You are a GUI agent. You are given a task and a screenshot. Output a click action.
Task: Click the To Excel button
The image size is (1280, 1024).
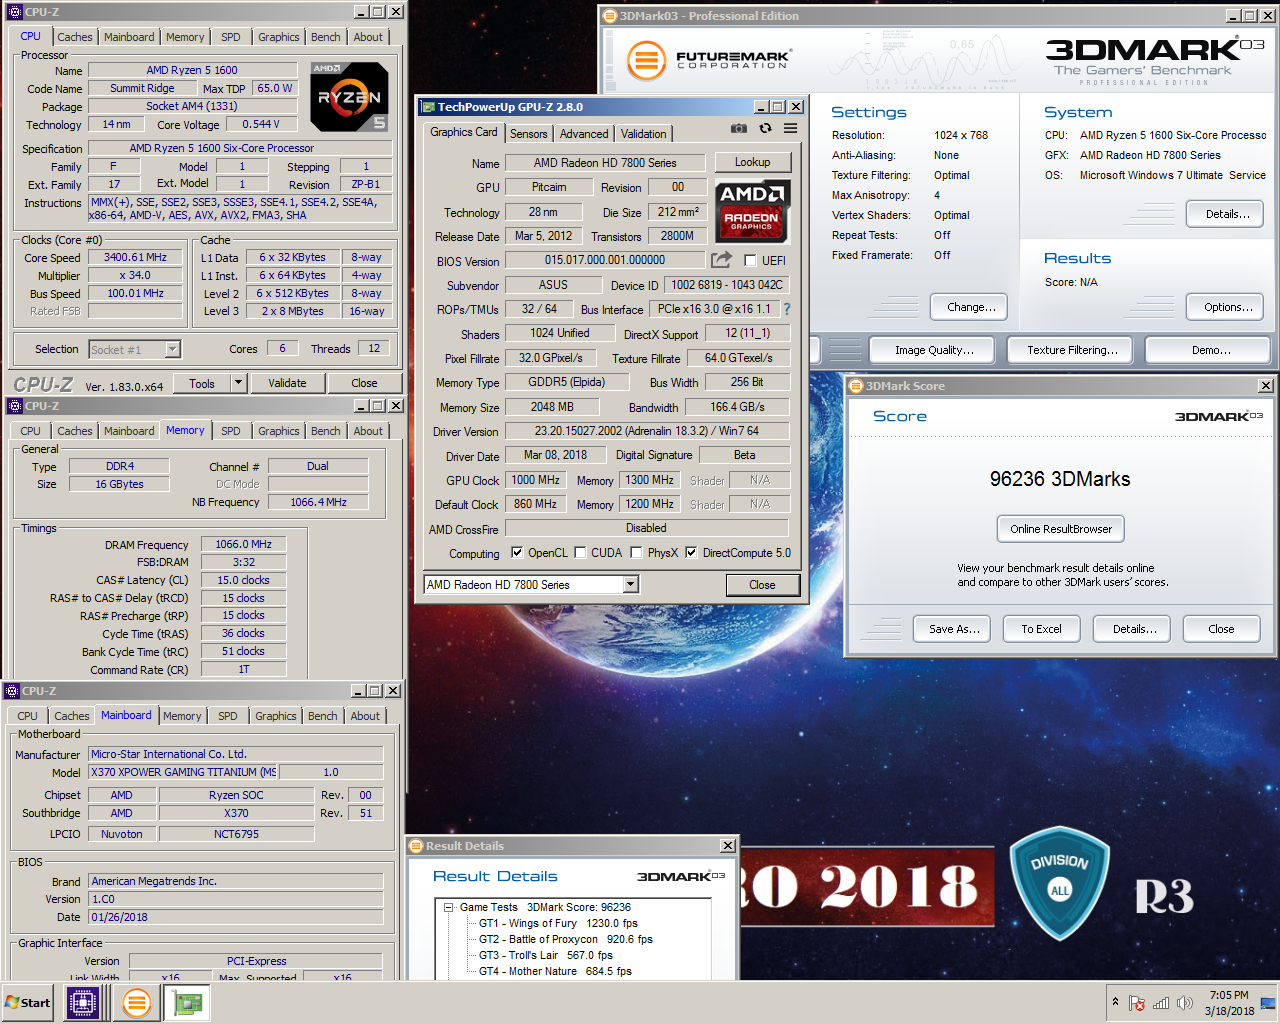[x=1041, y=629]
